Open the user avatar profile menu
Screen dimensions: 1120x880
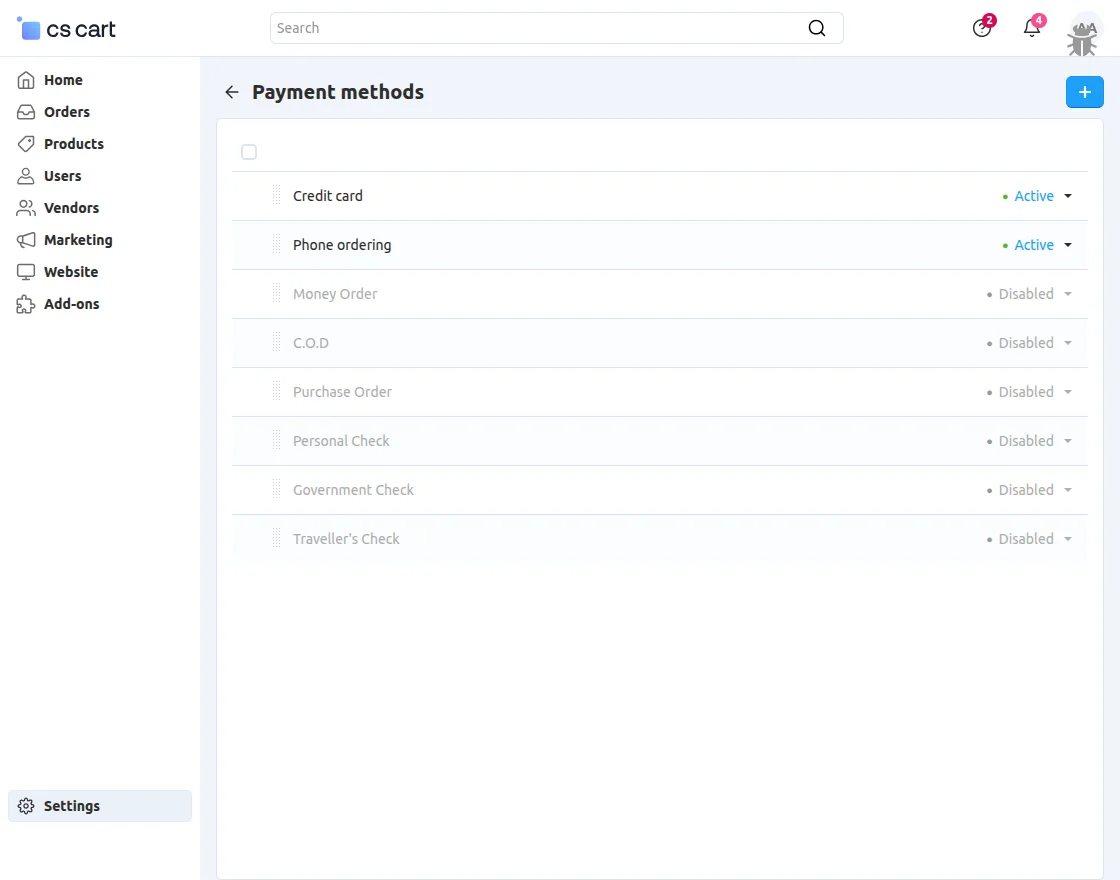[1084, 32]
